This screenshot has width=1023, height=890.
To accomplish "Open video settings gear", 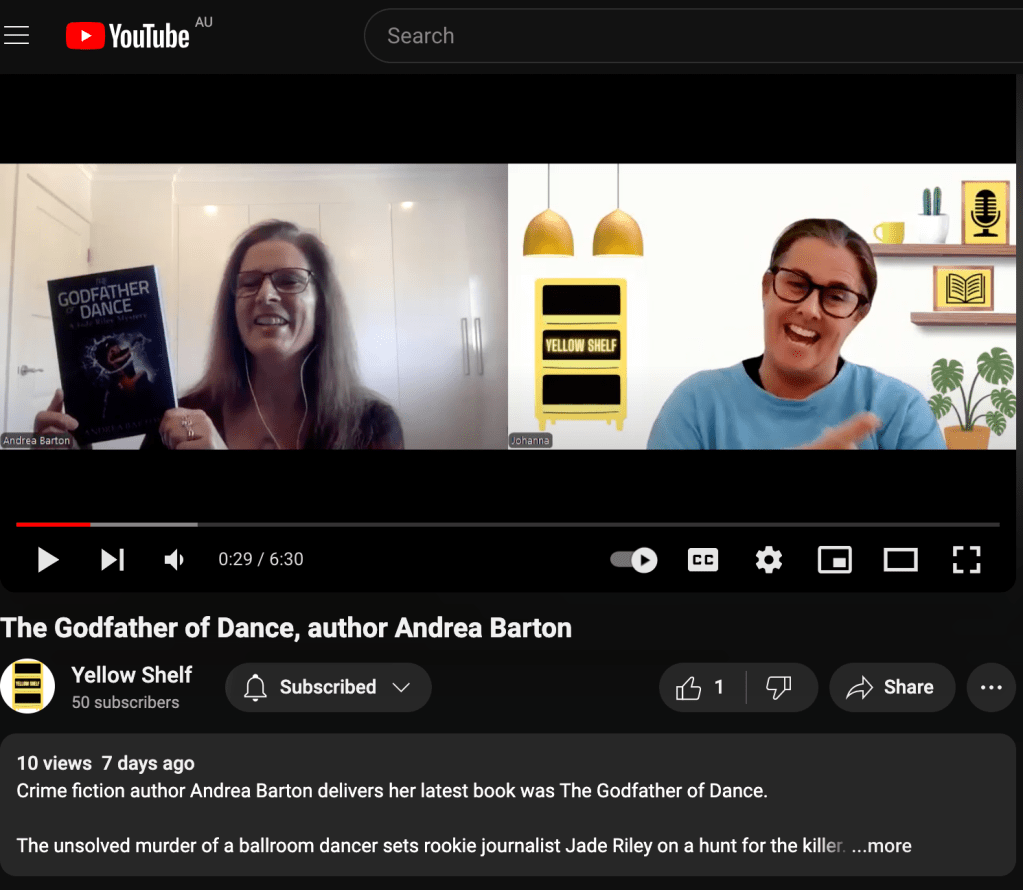I will click(x=768, y=560).
